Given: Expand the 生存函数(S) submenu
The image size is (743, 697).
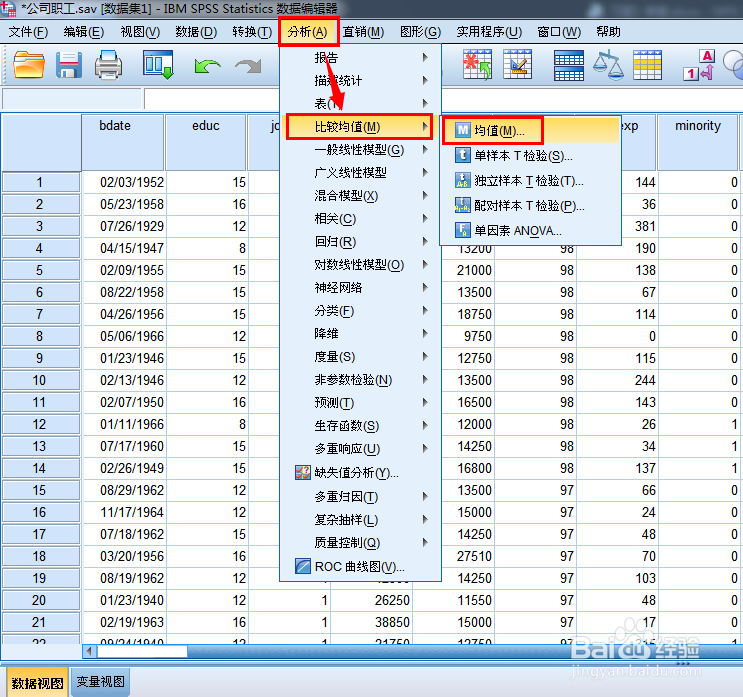Looking at the screenshot, I should pos(361,425).
